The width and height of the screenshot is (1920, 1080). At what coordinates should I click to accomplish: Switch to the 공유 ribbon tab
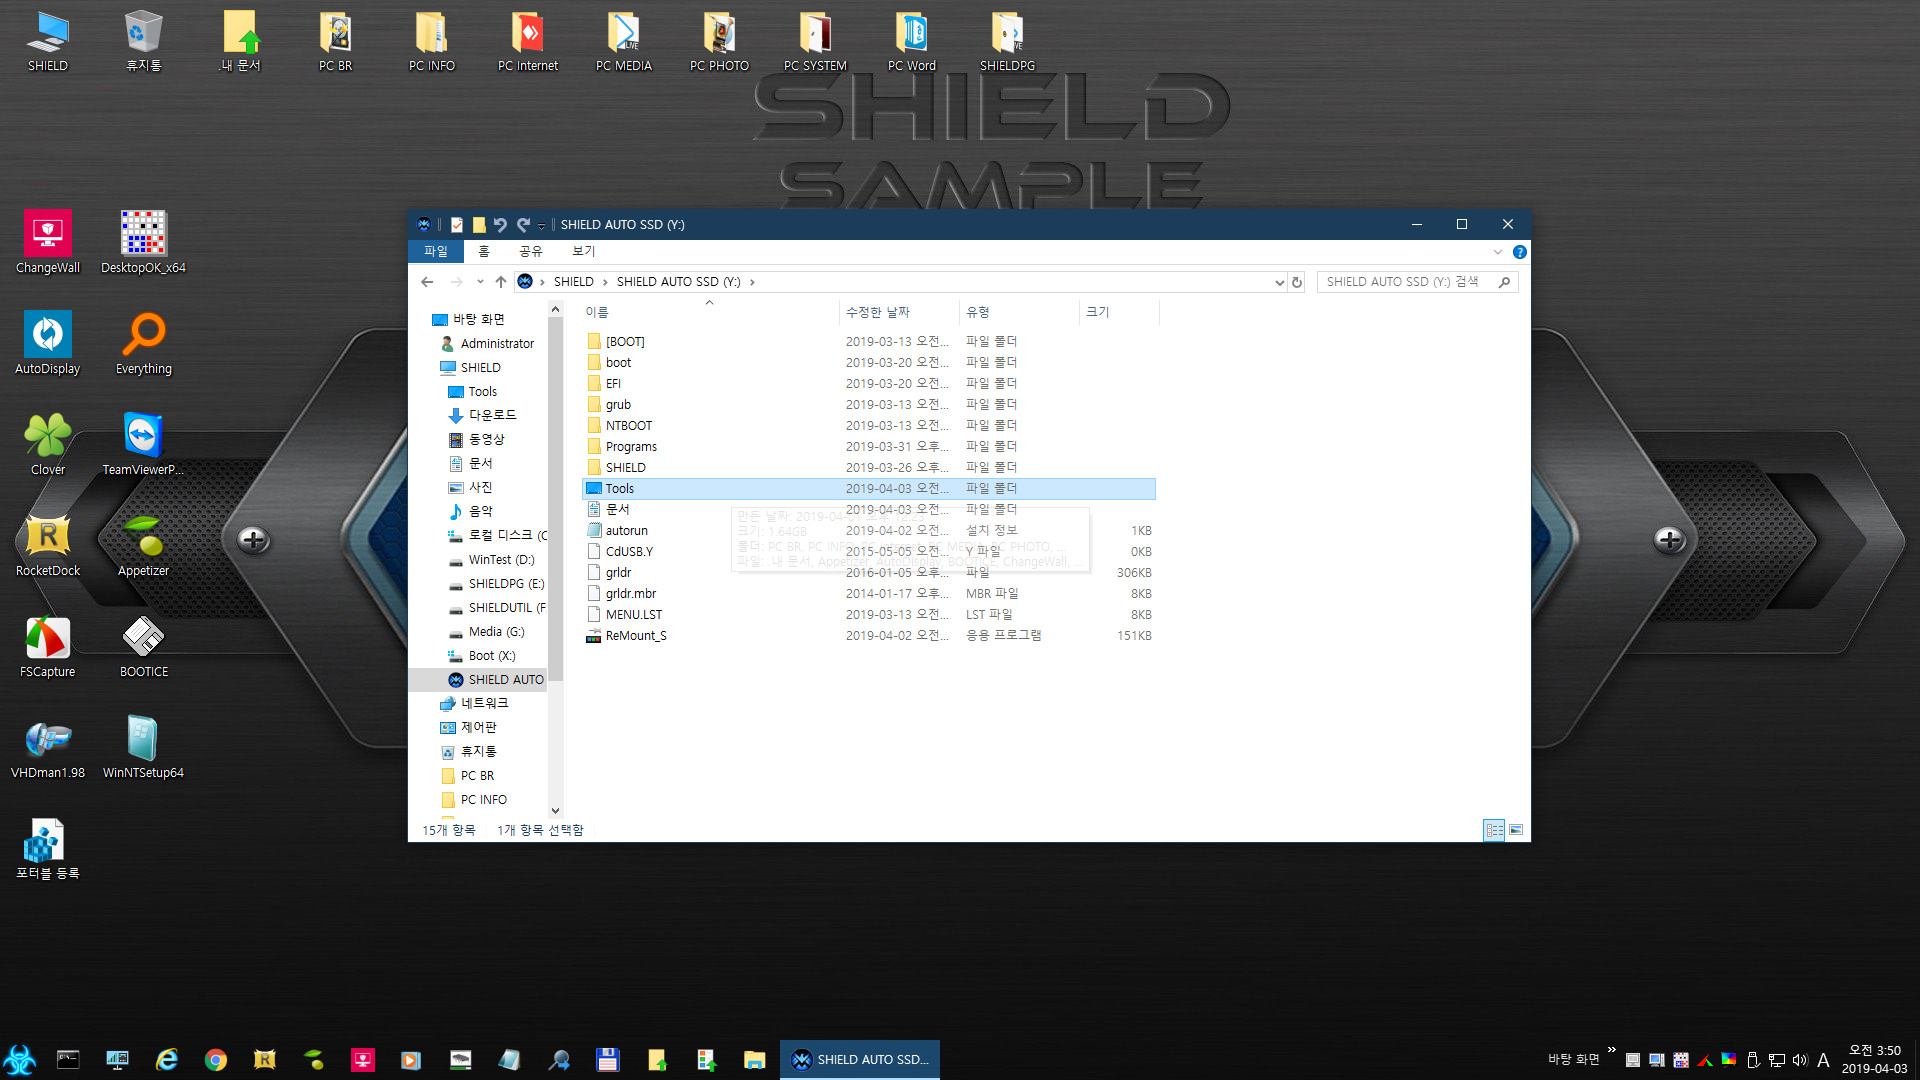tap(531, 251)
